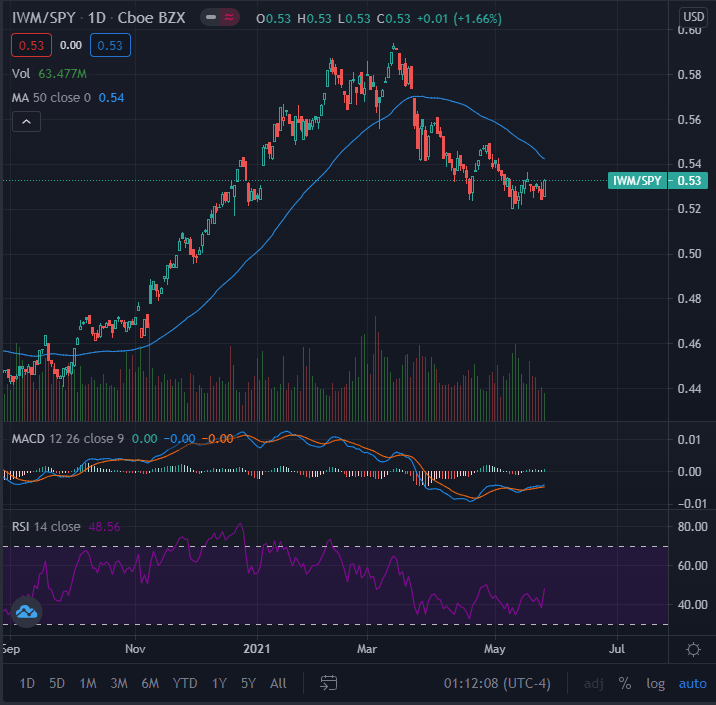The image size is (716, 705).
Task: Collapse the indicator legend arrow
Action: pyautogui.click(x=26, y=122)
